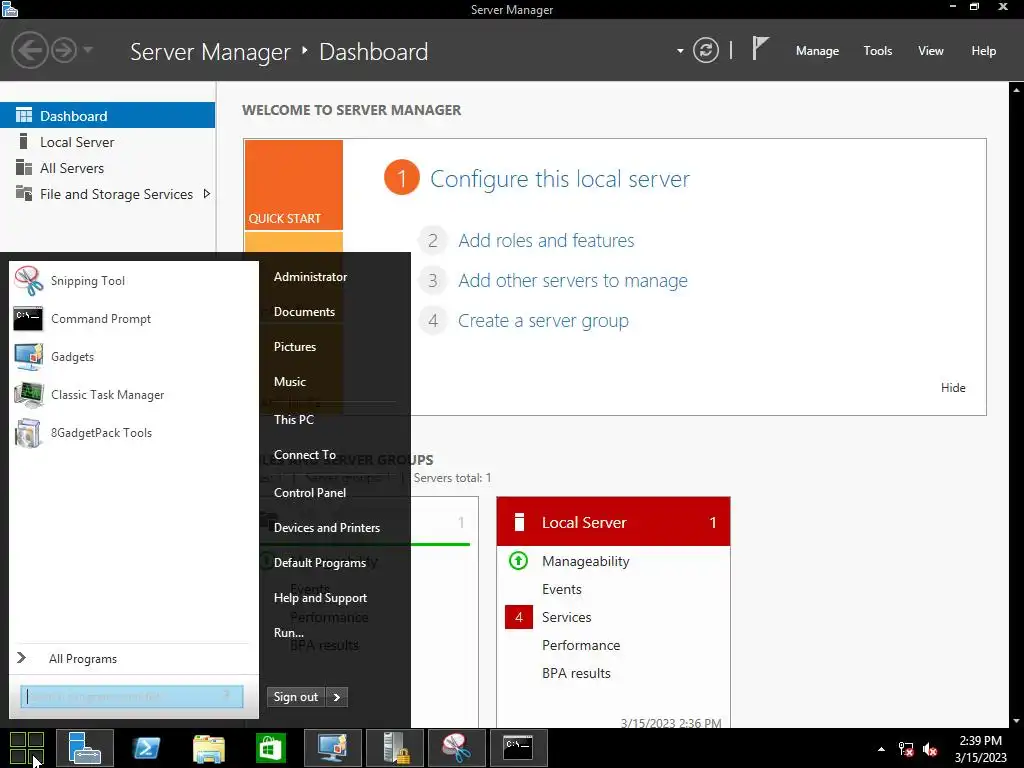
Task: Open Pictures from Start menu
Action: (295, 347)
